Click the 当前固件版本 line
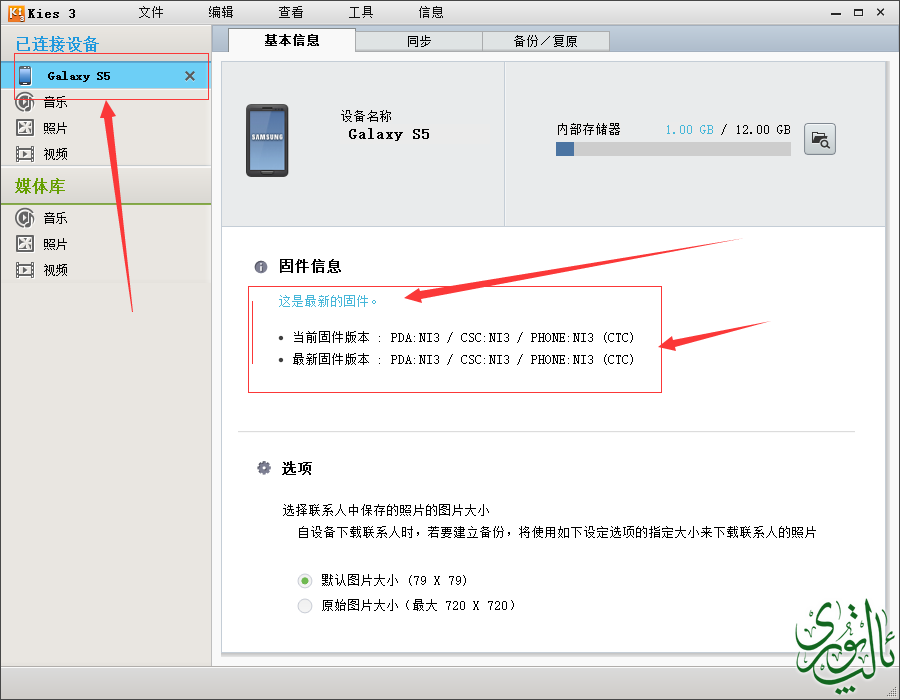The height and width of the screenshot is (700, 900). (x=463, y=337)
